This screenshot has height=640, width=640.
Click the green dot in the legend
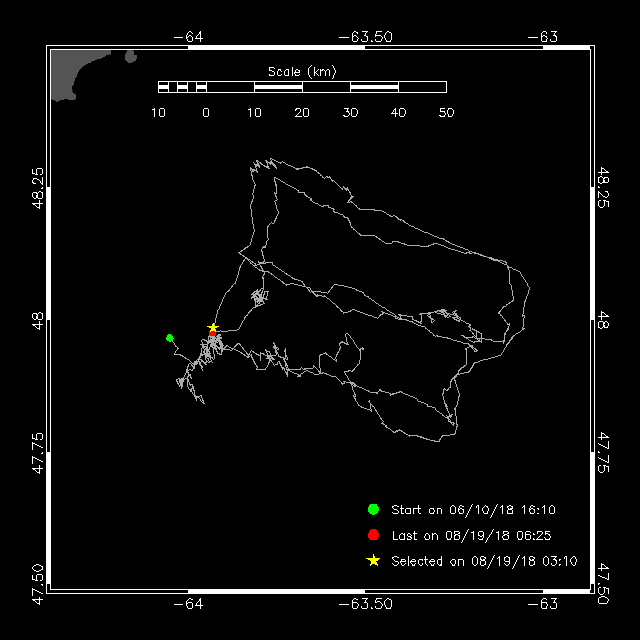pos(373,509)
